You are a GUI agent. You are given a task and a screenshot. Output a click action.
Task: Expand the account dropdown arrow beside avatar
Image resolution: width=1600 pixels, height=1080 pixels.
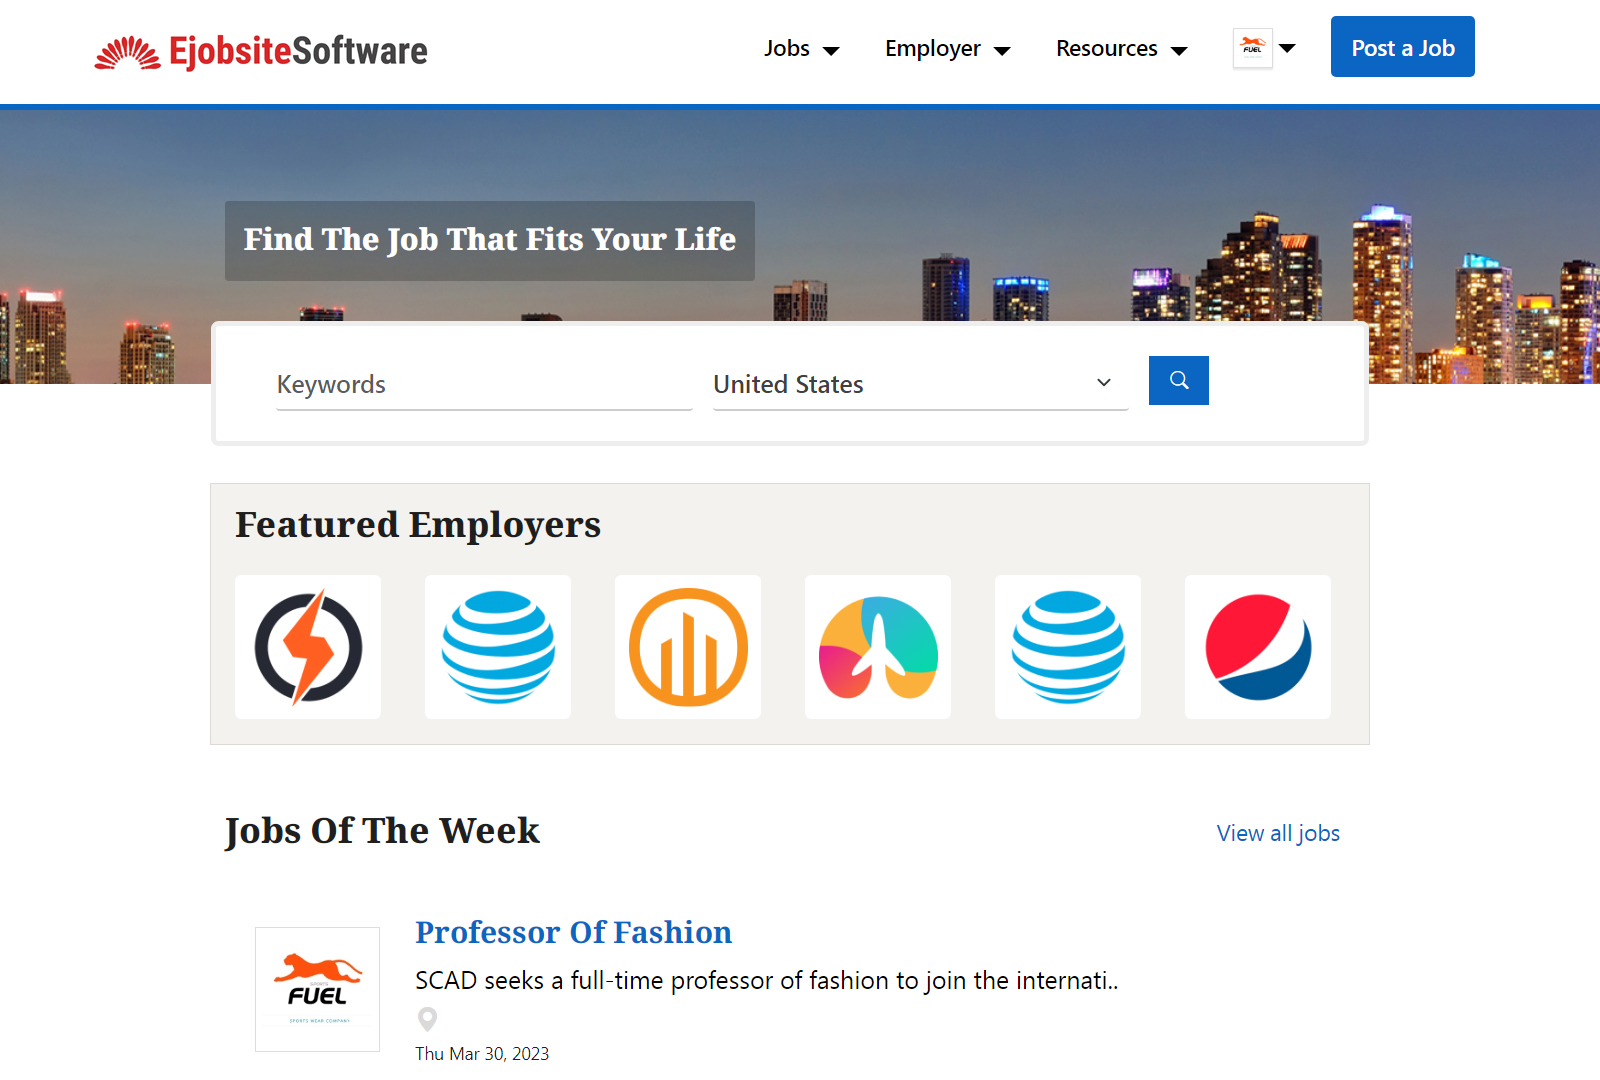click(1288, 48)
